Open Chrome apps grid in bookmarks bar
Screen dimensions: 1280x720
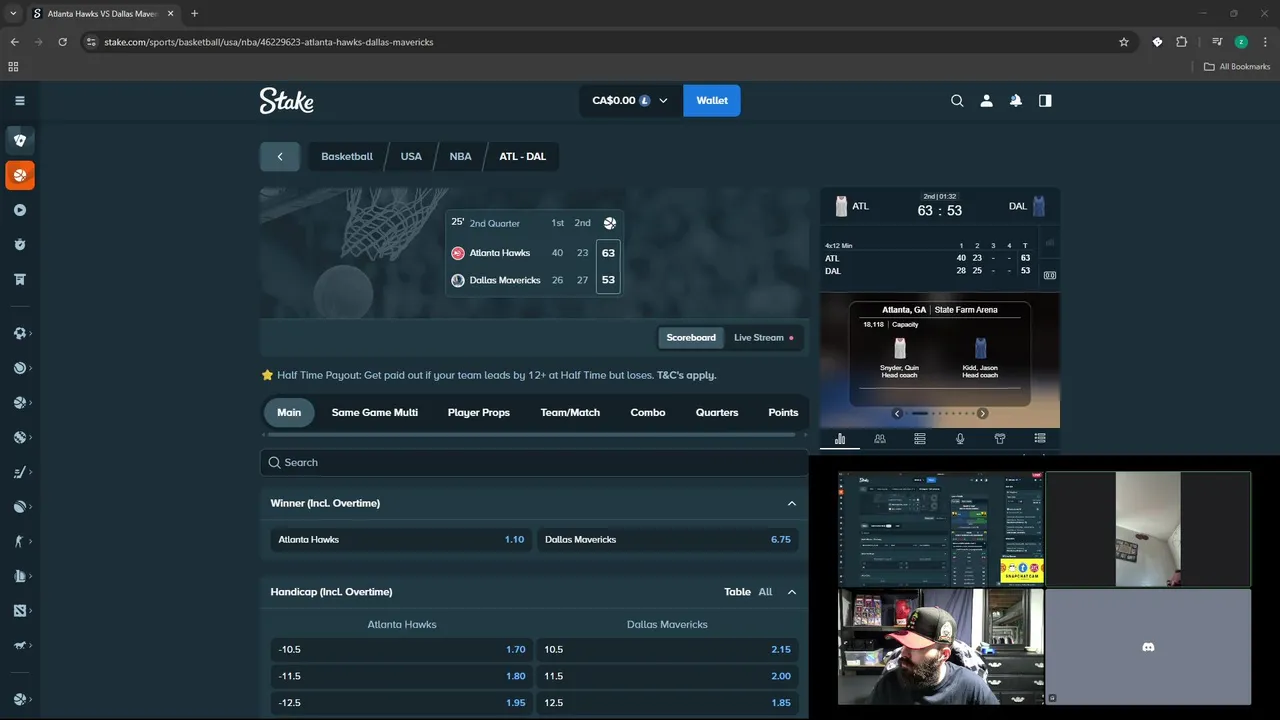[13, 67]
